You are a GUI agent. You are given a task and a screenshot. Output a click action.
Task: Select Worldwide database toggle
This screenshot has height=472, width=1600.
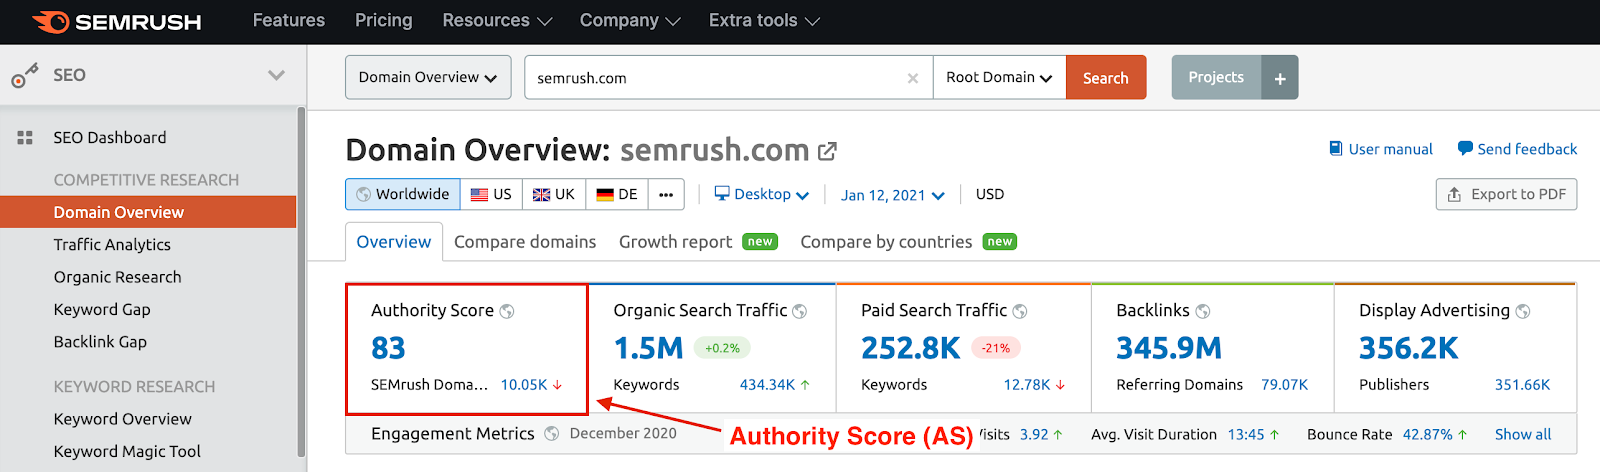tap(403, 194)
